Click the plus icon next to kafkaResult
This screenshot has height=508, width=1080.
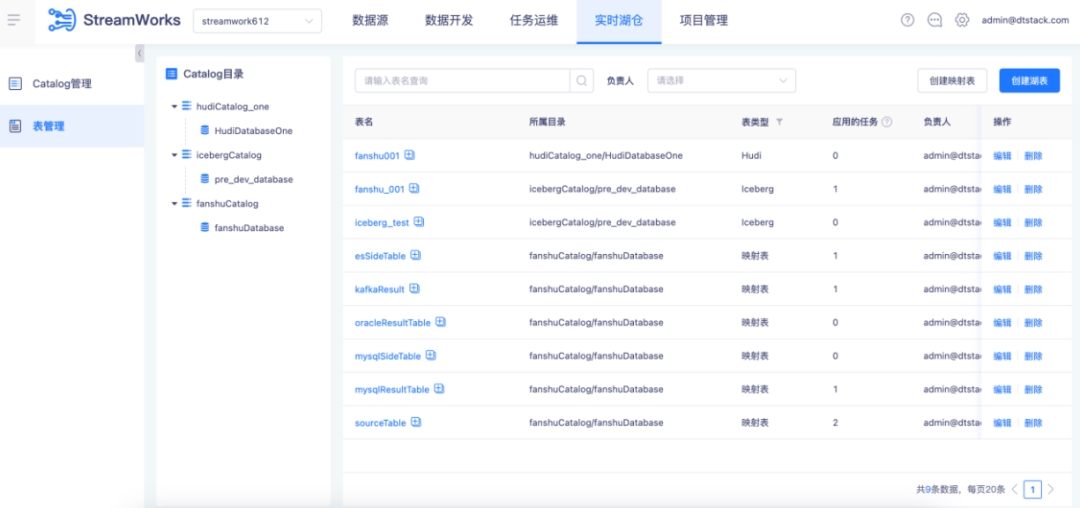point(414,289)
